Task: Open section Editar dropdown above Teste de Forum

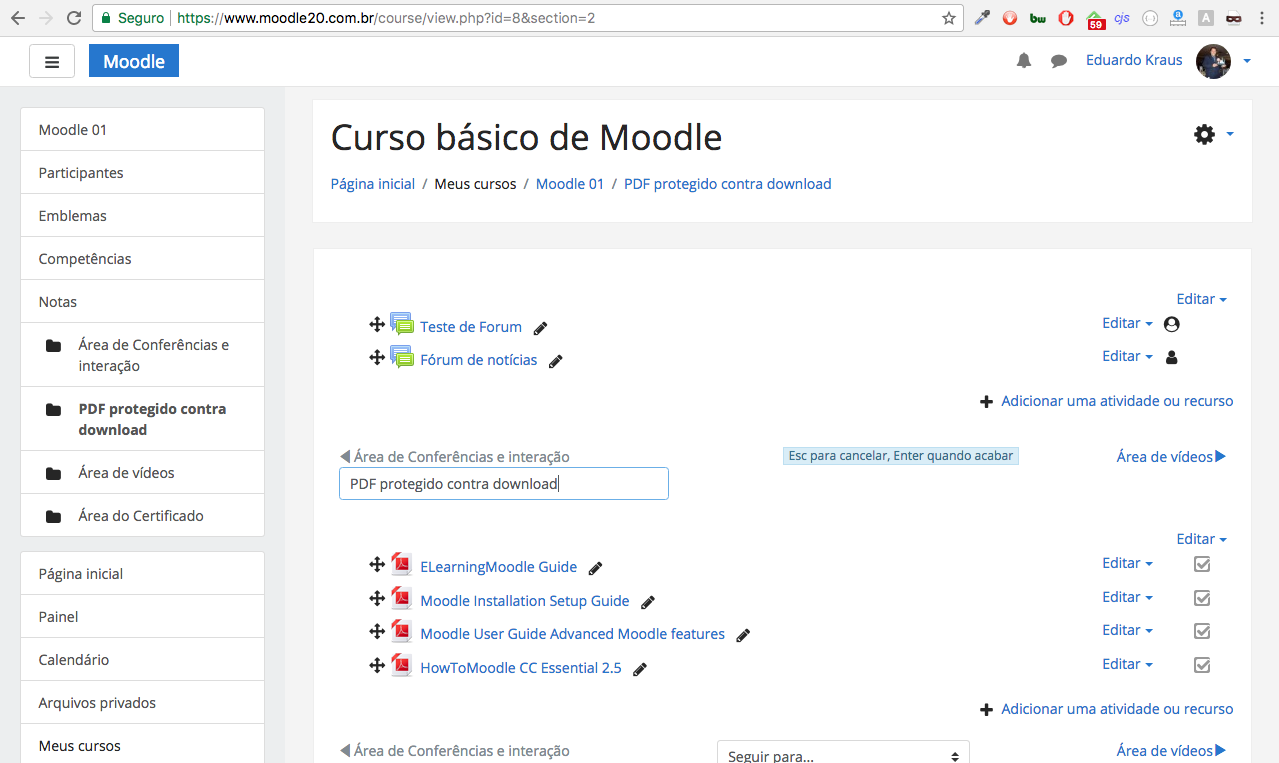Action: click(1201, 299)
